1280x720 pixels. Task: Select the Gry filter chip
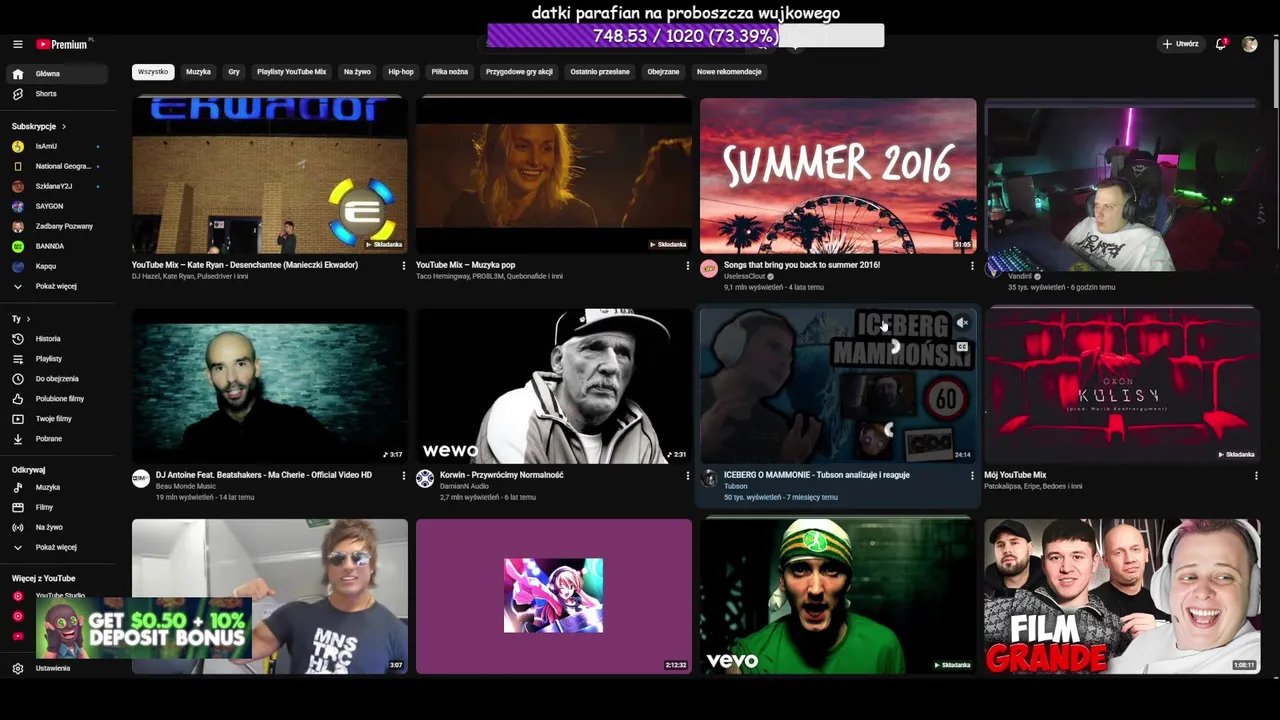pos(234,72)
